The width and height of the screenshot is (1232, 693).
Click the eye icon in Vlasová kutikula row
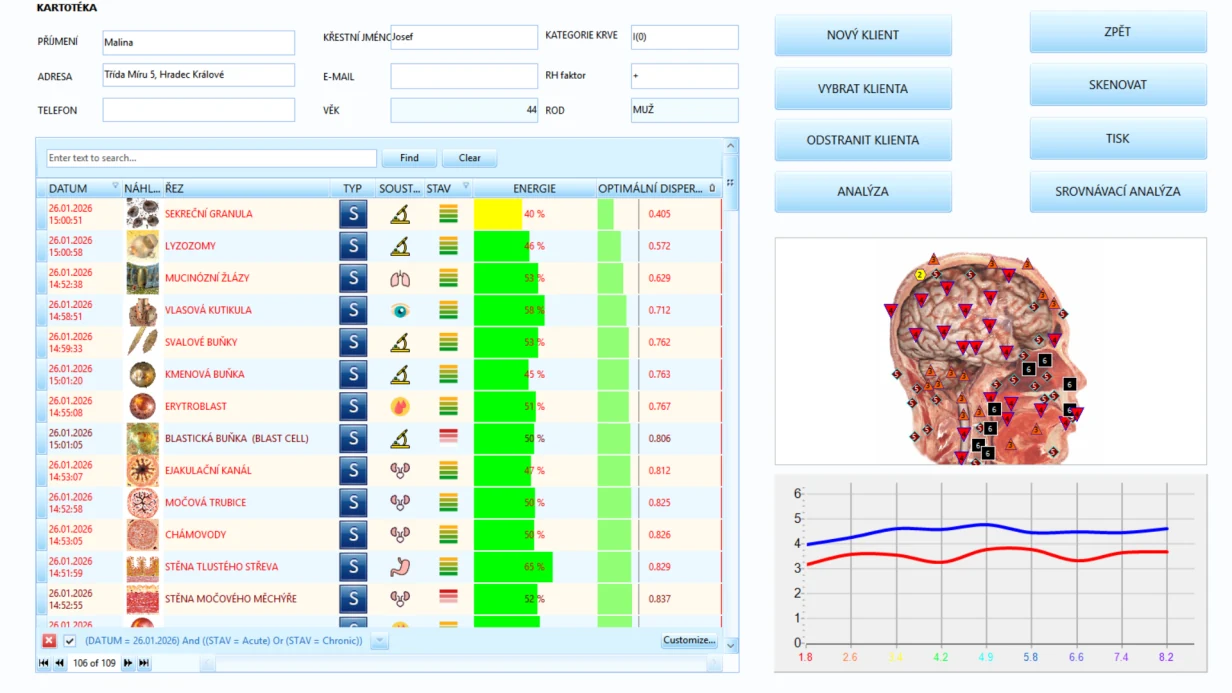tap(400, 310)
